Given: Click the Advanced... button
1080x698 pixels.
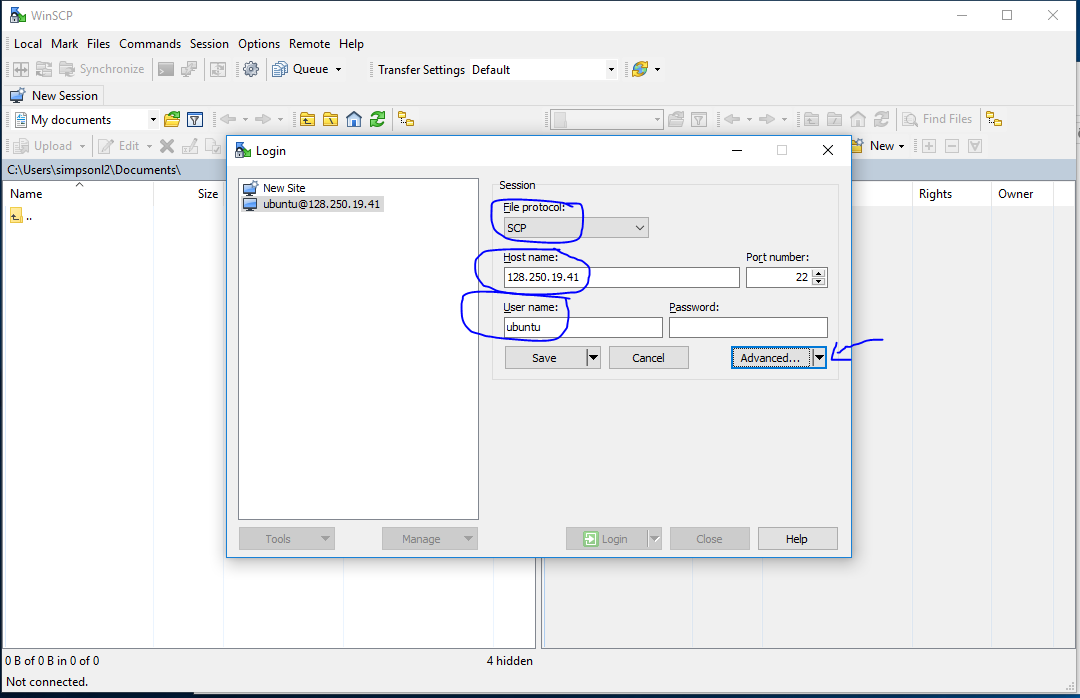Looking at the screenshot, I should point(769,358).
